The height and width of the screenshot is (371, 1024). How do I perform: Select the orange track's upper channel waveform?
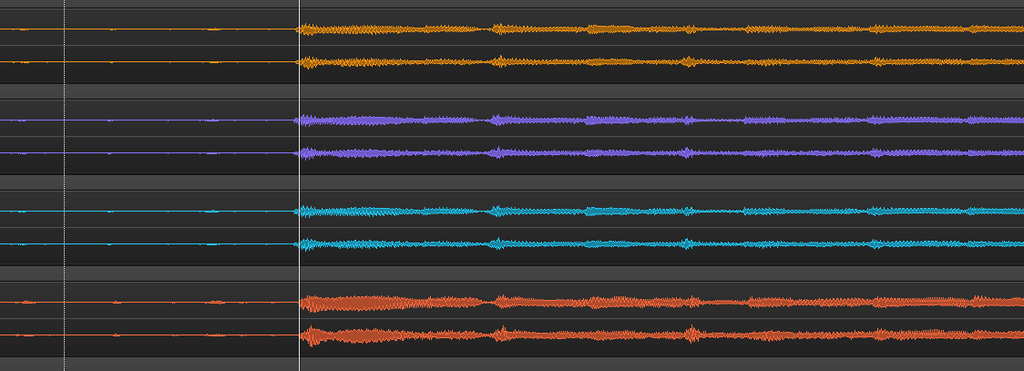point(660,29)
